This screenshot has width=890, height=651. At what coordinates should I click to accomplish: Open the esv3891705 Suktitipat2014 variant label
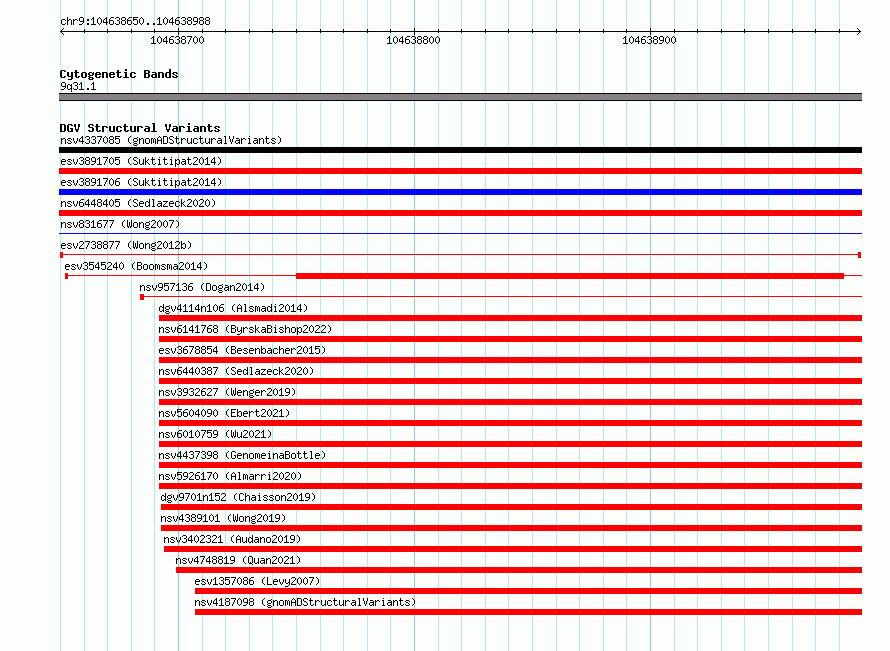pos(141,161)
